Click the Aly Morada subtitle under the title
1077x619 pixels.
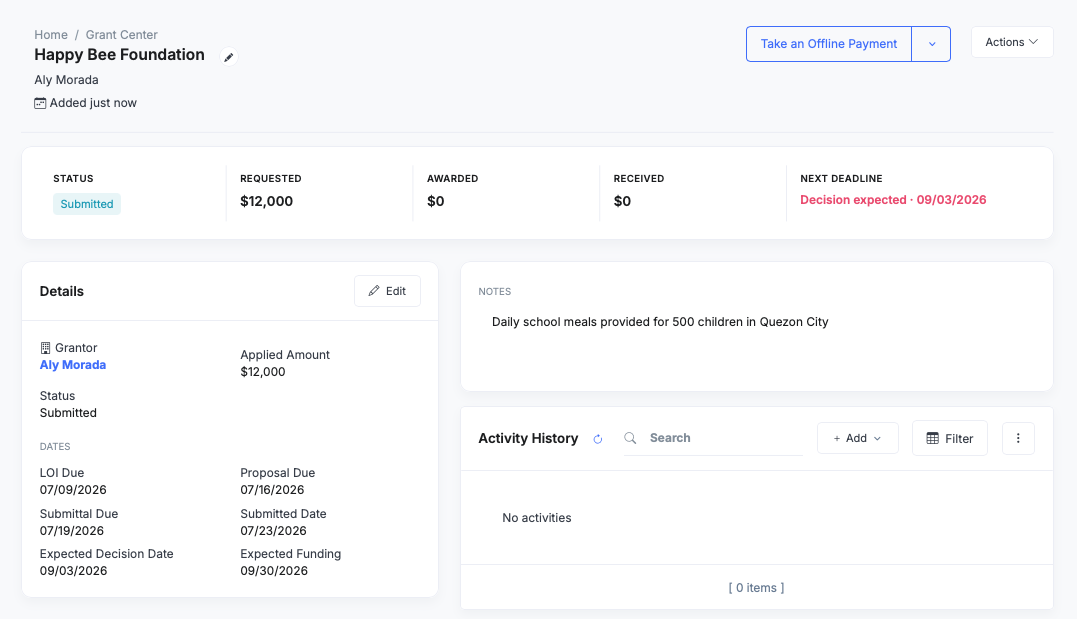pyautogui.click(x=66, y=80)
